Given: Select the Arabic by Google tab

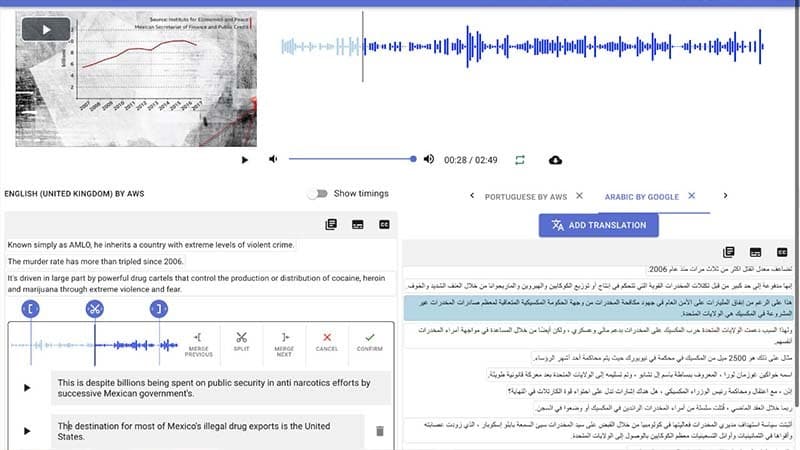Looking at the screenshot, I should pos(642,196).
